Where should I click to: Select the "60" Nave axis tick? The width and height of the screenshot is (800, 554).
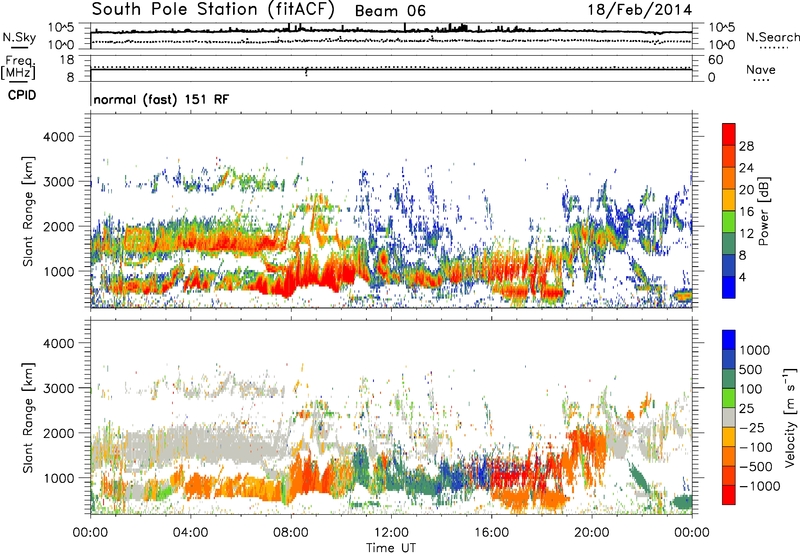715,60
